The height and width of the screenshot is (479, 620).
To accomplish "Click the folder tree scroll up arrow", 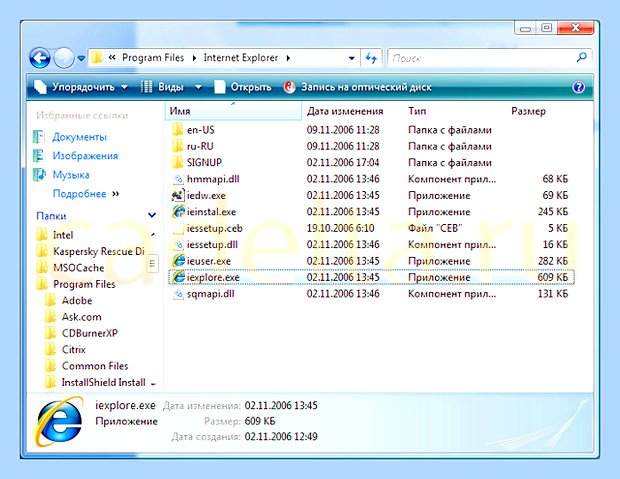I will [153, 235].
